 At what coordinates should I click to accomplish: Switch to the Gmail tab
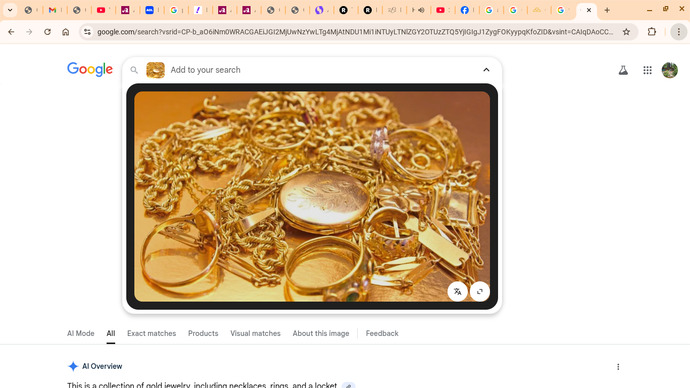52,10
